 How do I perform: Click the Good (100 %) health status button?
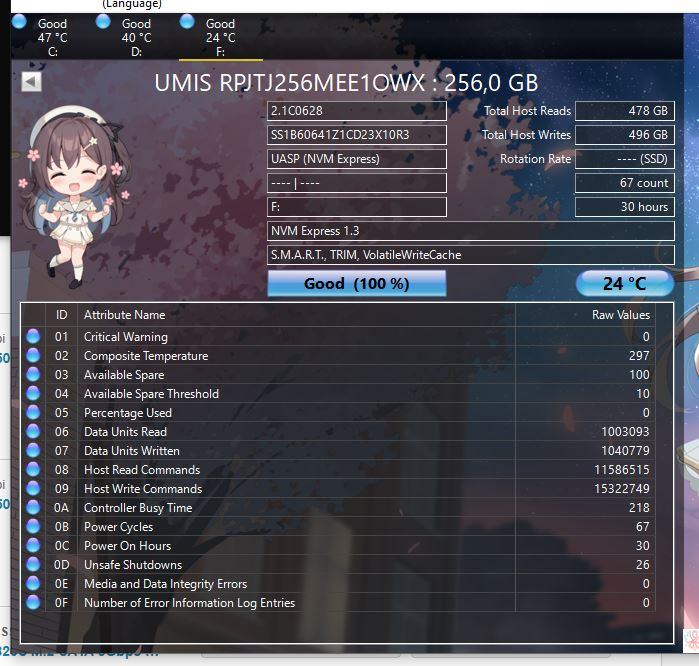(x=357, y=284)
